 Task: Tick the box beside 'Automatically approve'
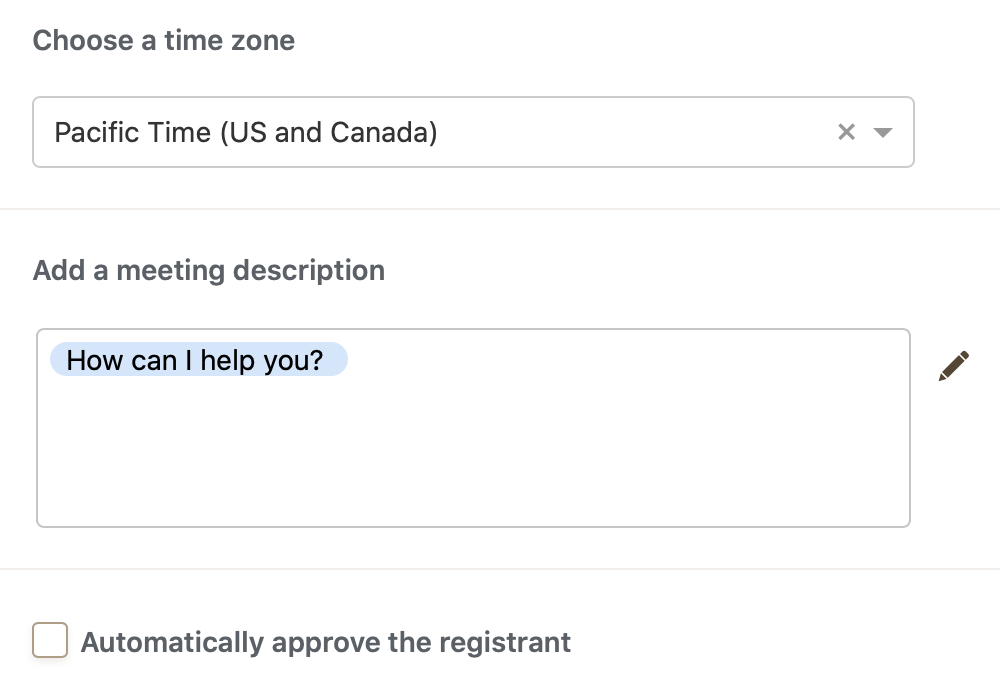tap(50, 640)
